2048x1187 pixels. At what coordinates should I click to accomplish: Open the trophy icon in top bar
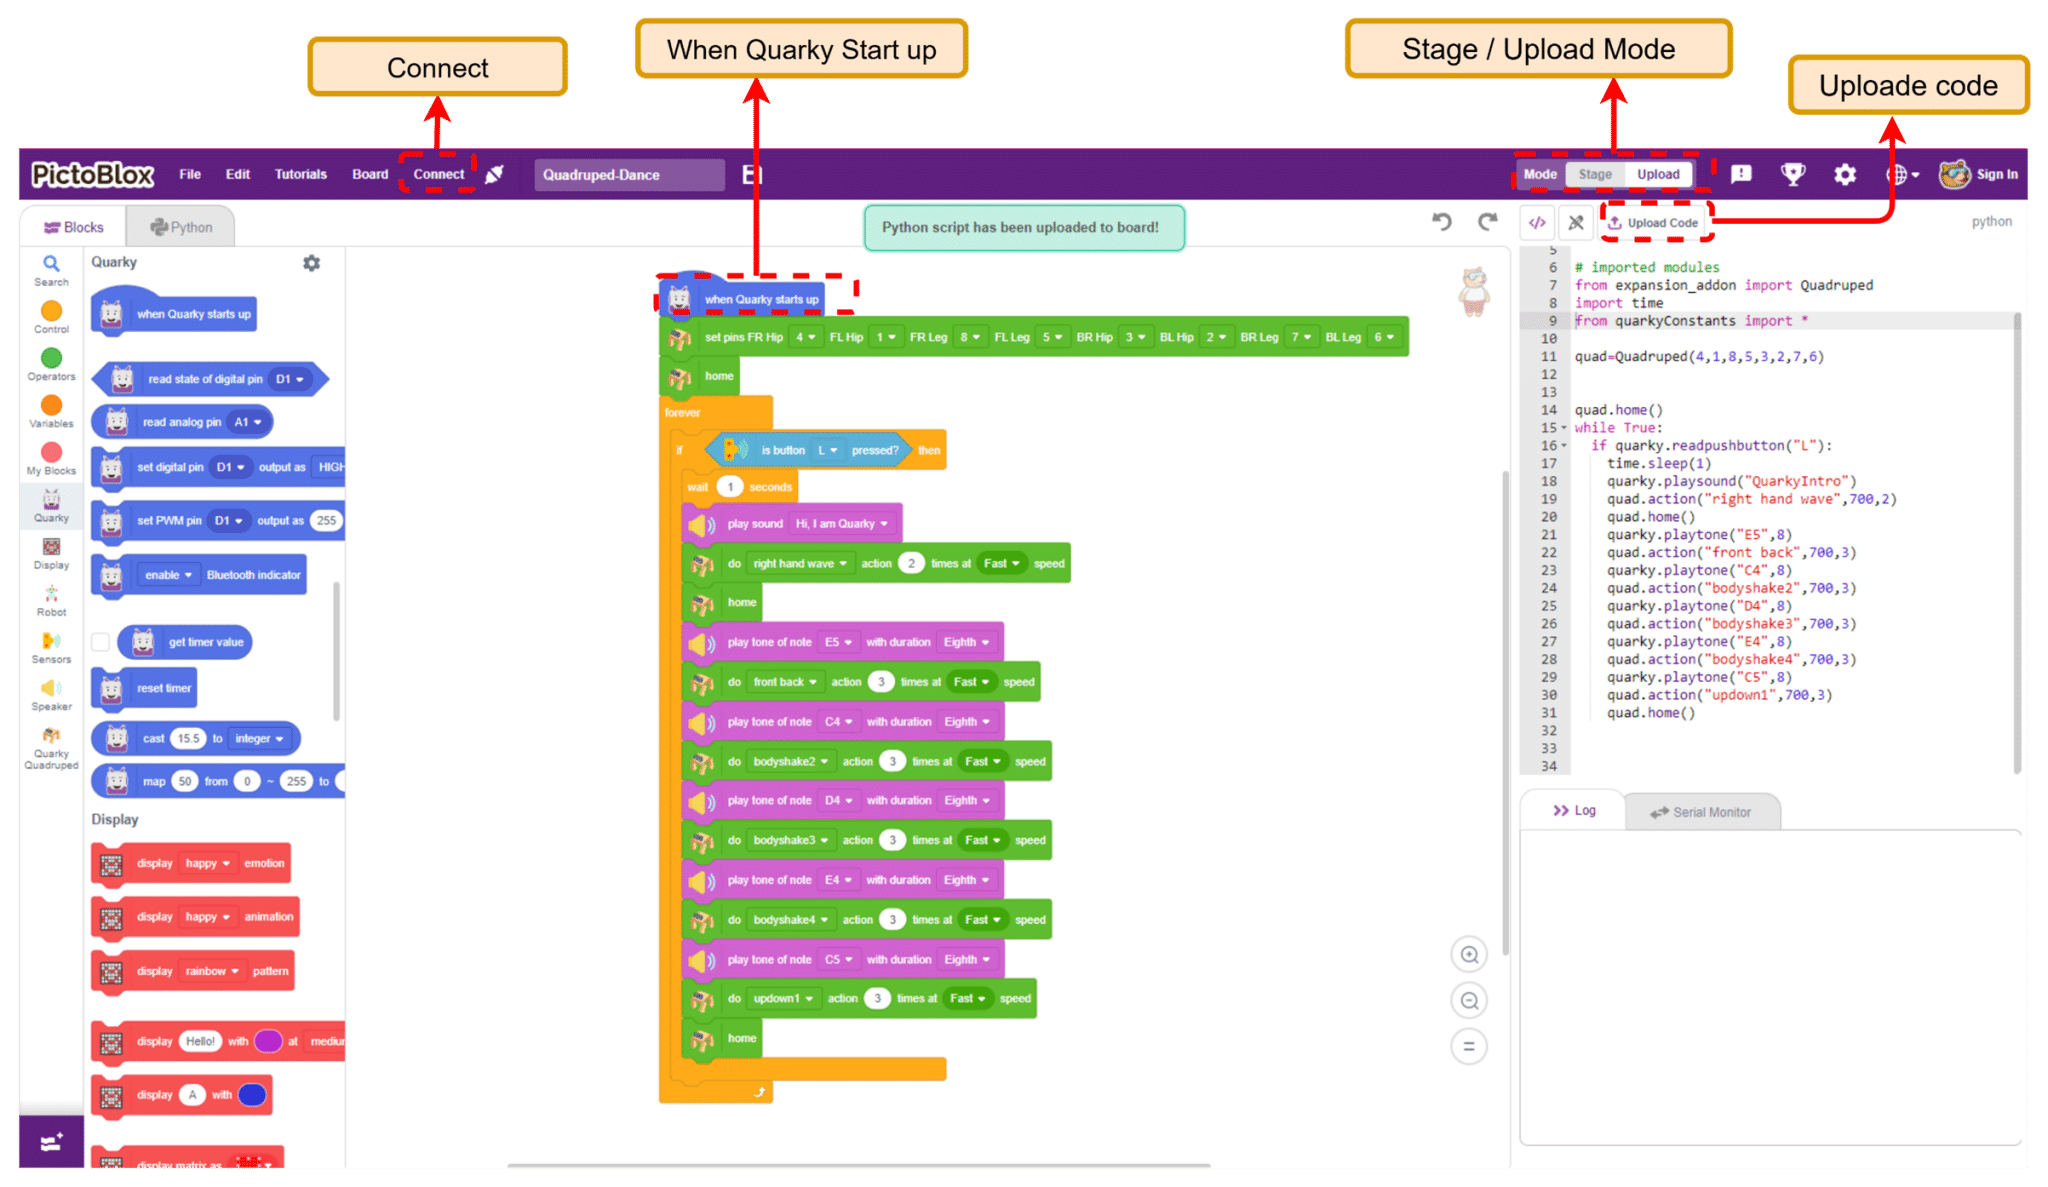click(1793, 174)
